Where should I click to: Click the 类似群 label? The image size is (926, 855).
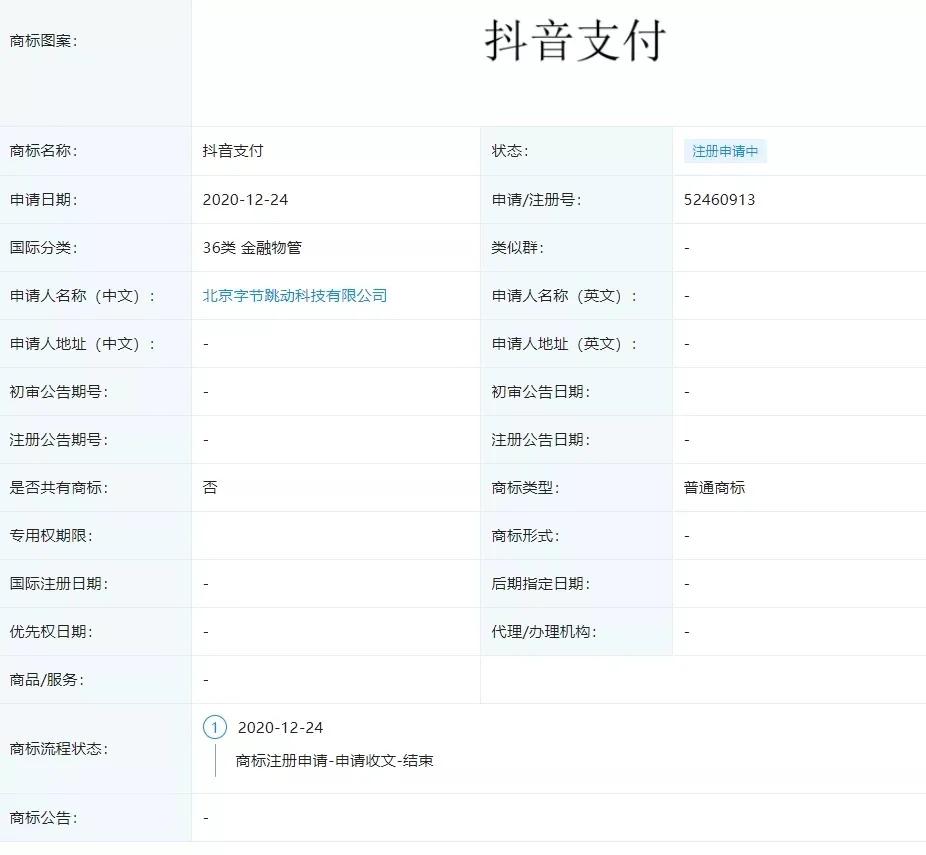517,248
